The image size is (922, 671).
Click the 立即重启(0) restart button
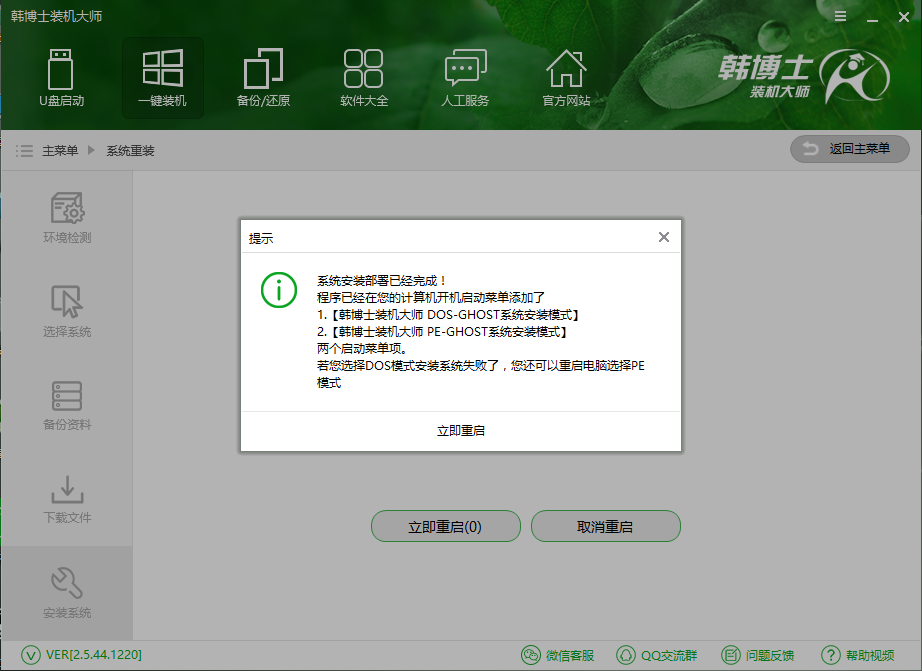tap(445, 526)
